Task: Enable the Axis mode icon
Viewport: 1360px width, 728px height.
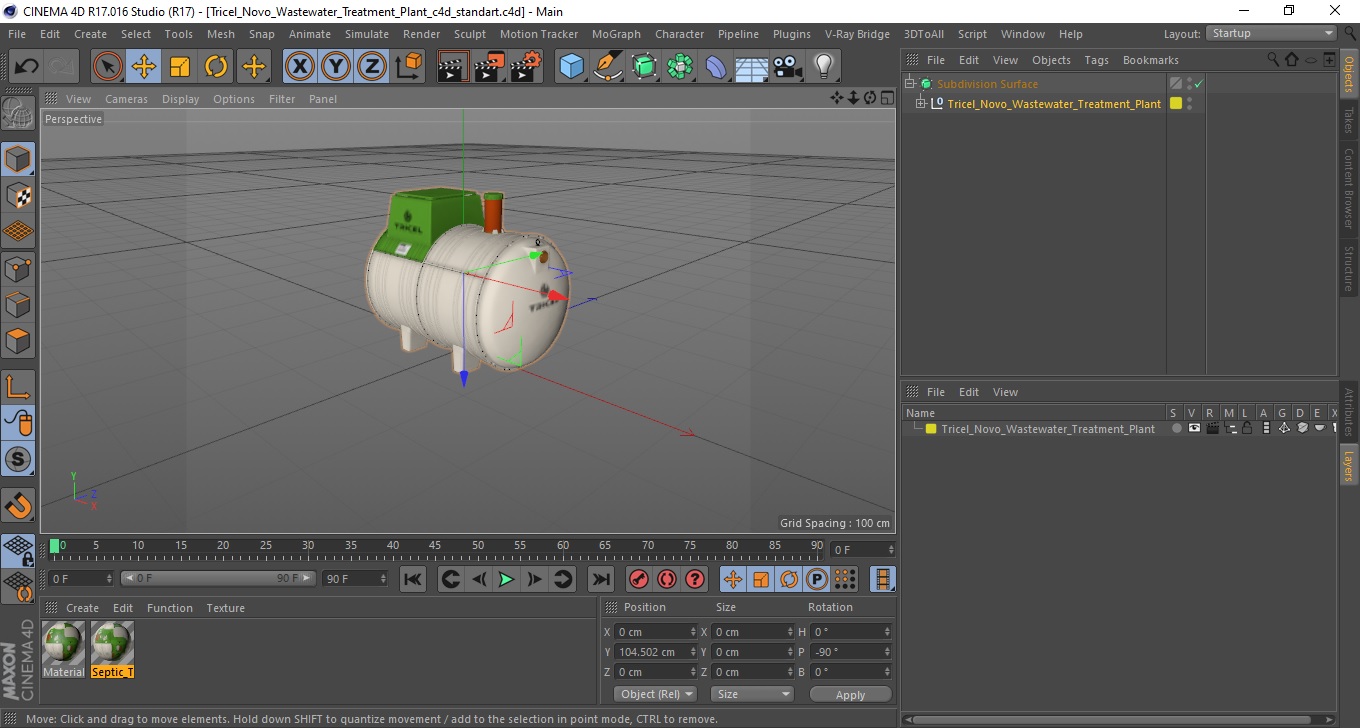Action: [x=18, y=386]
